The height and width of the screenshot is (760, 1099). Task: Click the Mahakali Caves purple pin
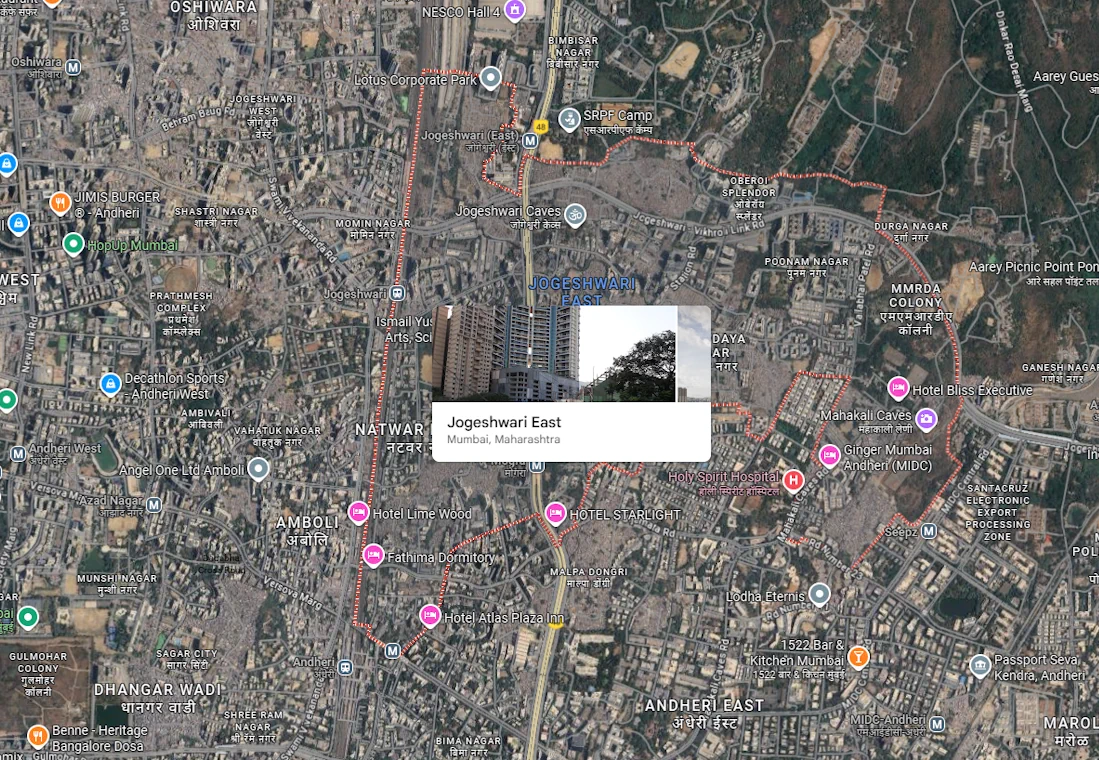[926, 418]
